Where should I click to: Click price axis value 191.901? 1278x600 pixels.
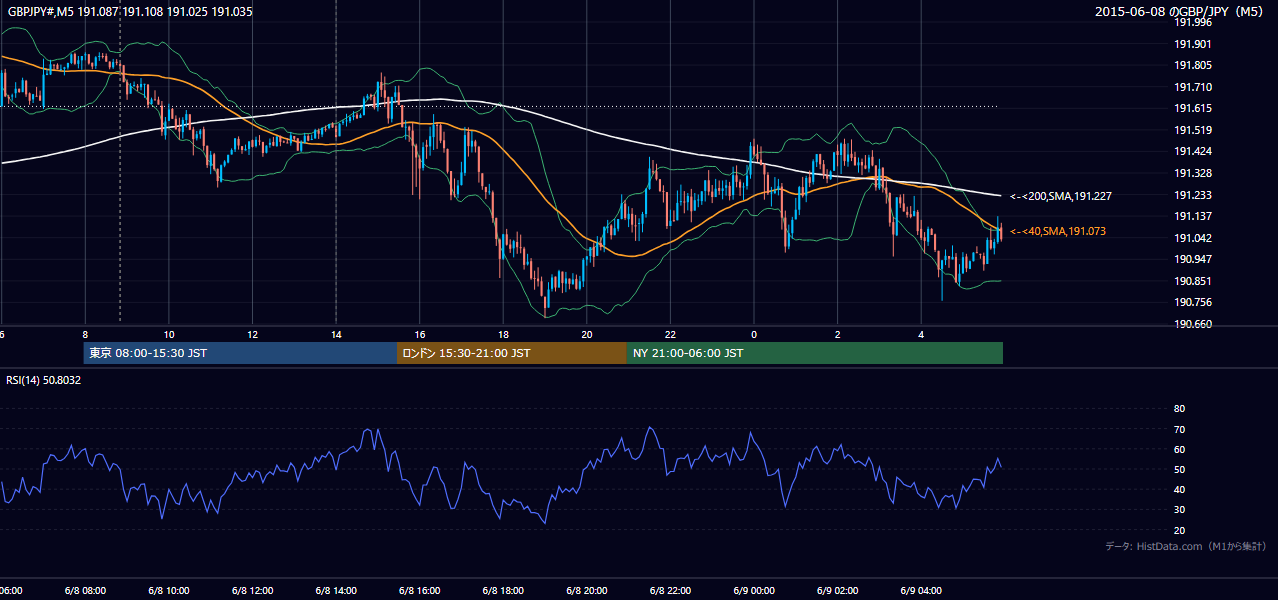point(1192,44)
